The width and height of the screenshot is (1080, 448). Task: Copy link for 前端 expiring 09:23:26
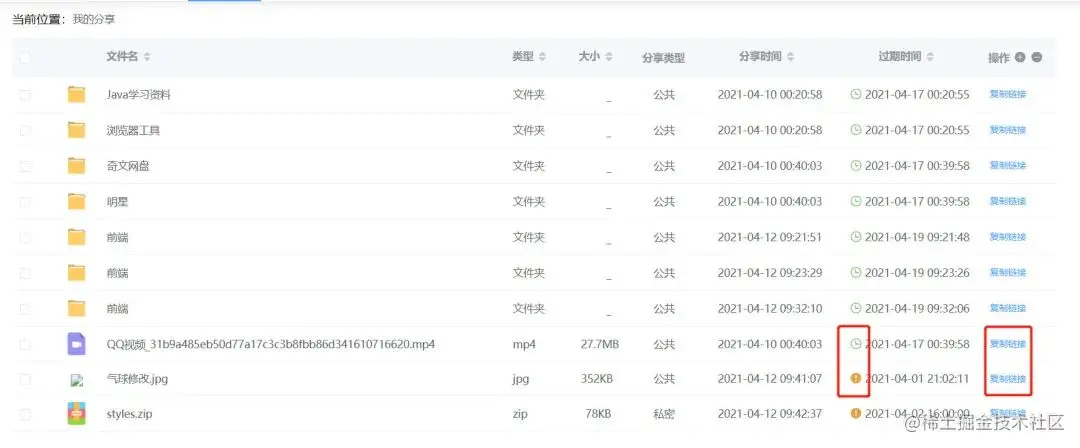pyautogui.click(x=1008, y=272)
